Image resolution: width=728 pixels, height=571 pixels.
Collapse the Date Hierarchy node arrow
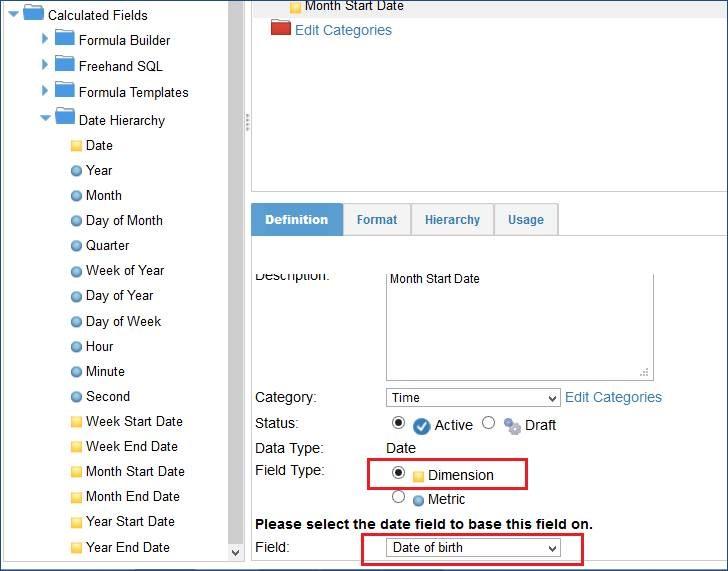[x=45, y=118]
